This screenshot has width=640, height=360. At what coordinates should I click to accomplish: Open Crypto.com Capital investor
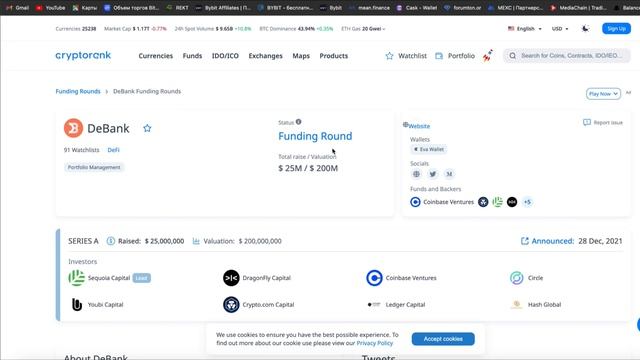(x=268, y=304)
